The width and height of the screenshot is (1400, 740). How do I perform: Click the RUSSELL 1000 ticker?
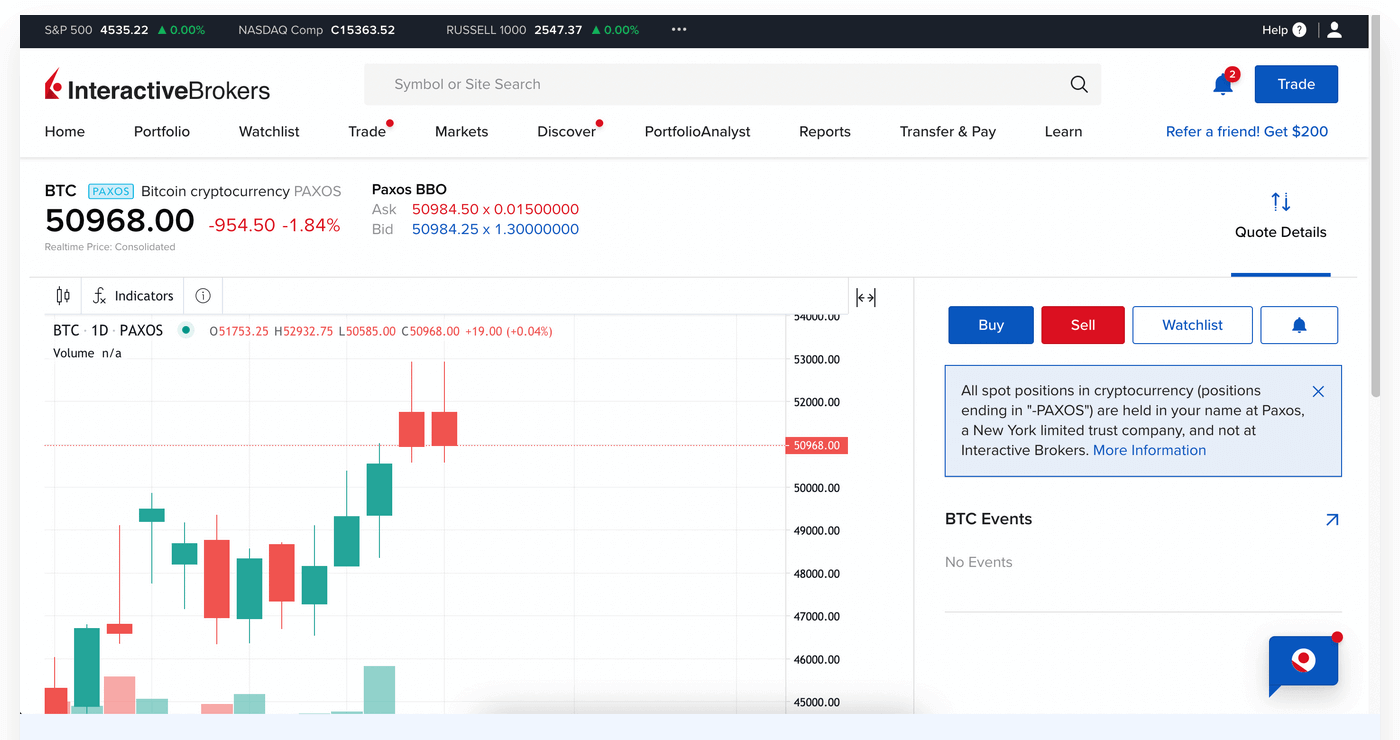[x=543, y=30]
